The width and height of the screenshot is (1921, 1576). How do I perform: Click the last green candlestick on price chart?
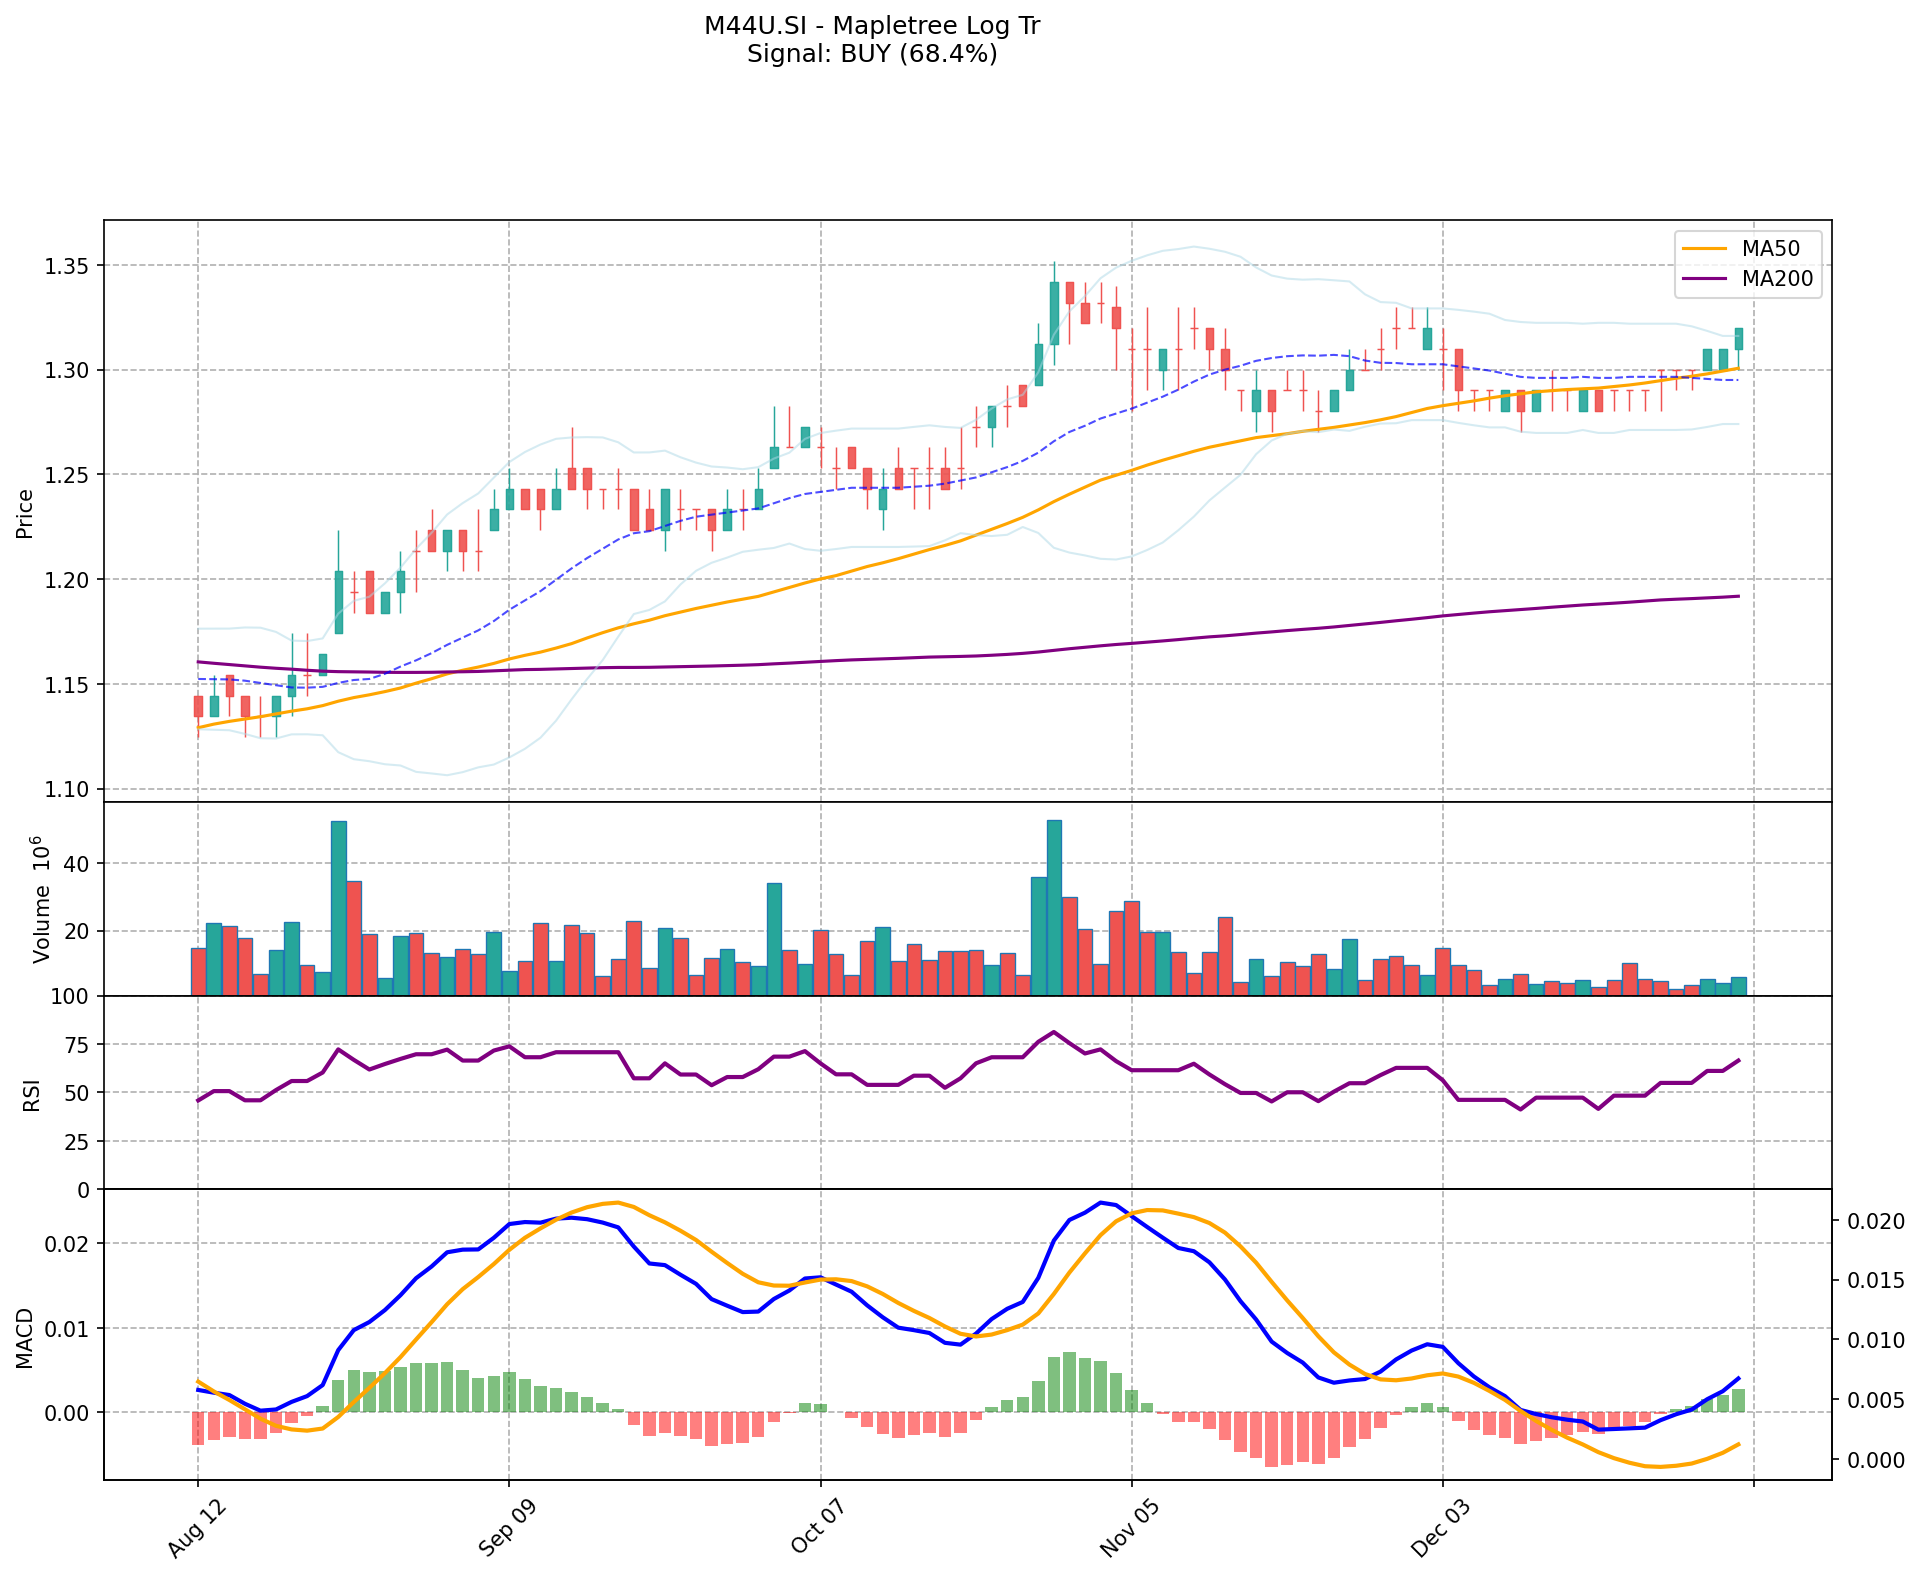tap(1739, 338)
